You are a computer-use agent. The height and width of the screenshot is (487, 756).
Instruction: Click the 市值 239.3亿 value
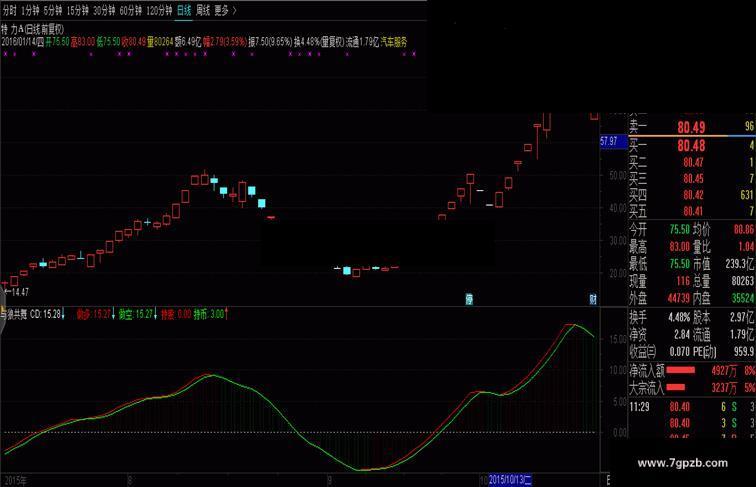click(x=740, y=264)
